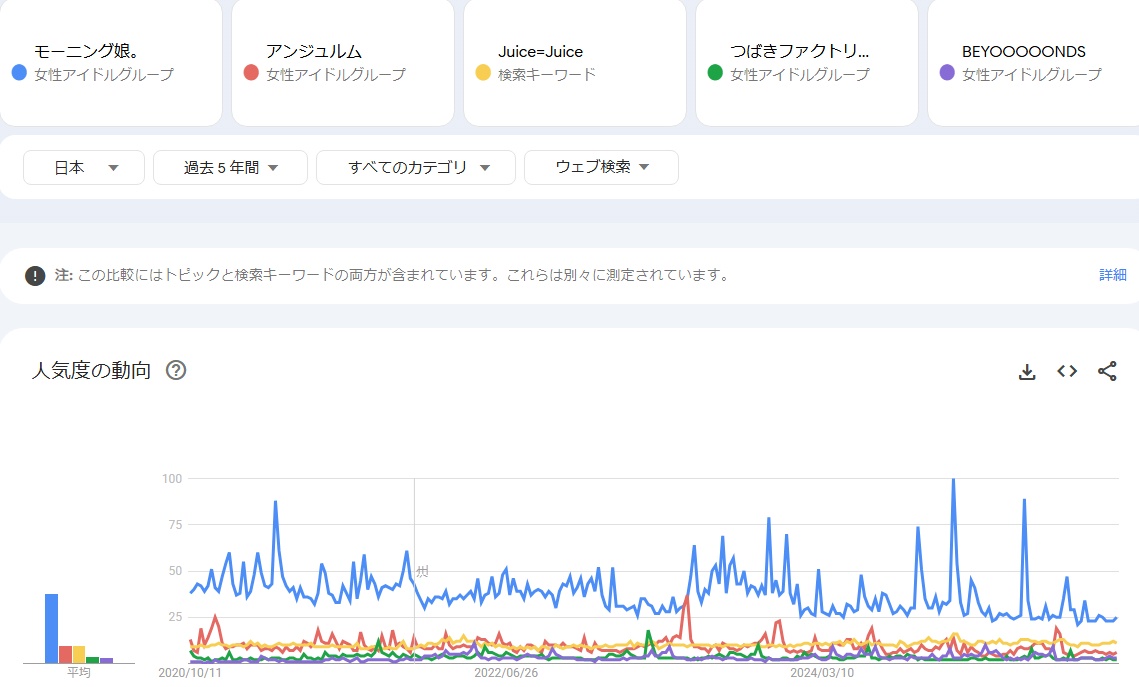Open the help icon beside 人気度の動向
Image resolution: width=1139 pixels, height=687 pixels.
[x=176, y=371]
